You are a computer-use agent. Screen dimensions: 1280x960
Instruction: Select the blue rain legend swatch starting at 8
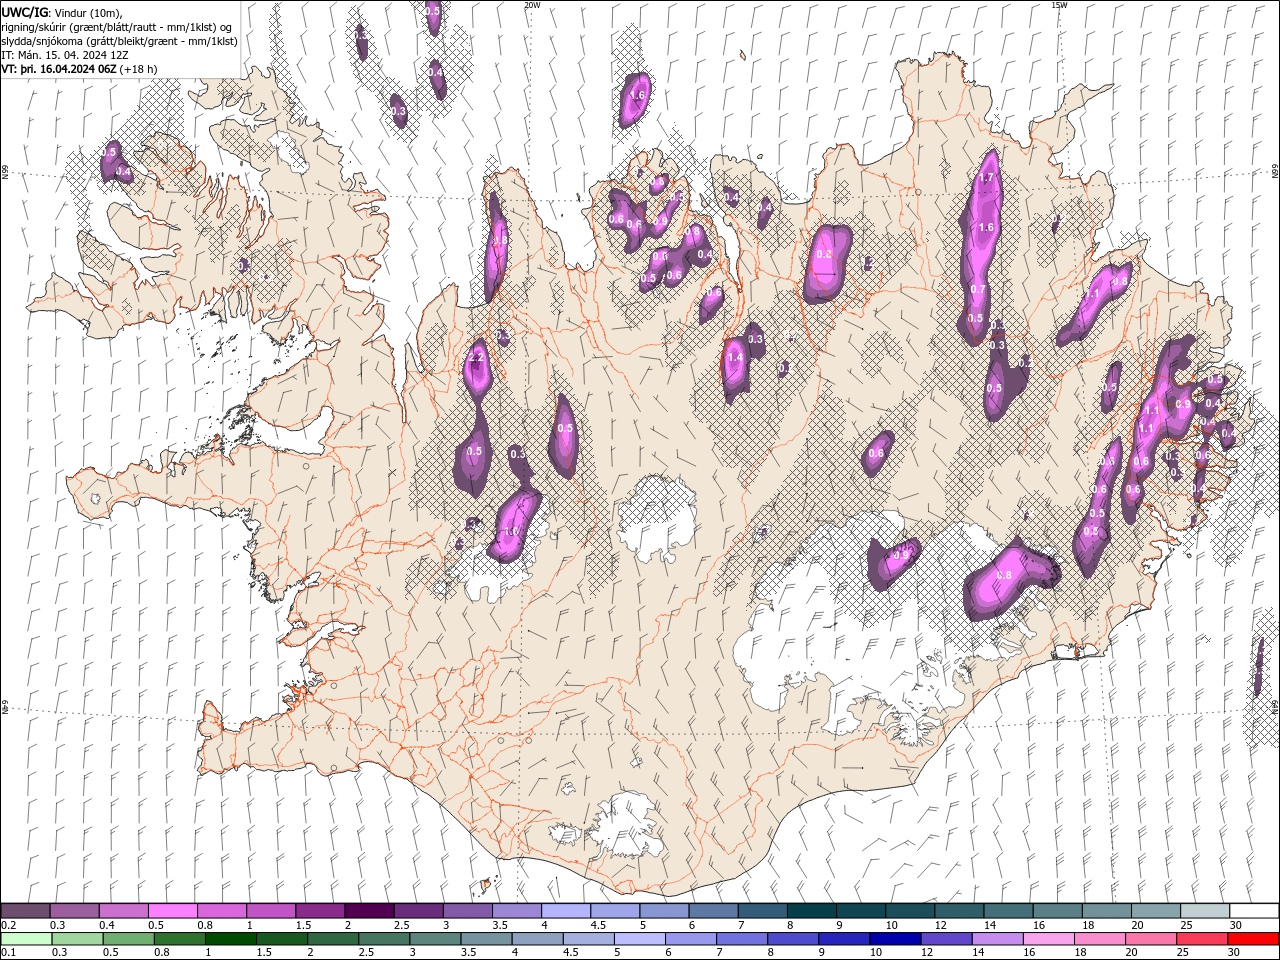pyautogui.click(x=793, y=939)
